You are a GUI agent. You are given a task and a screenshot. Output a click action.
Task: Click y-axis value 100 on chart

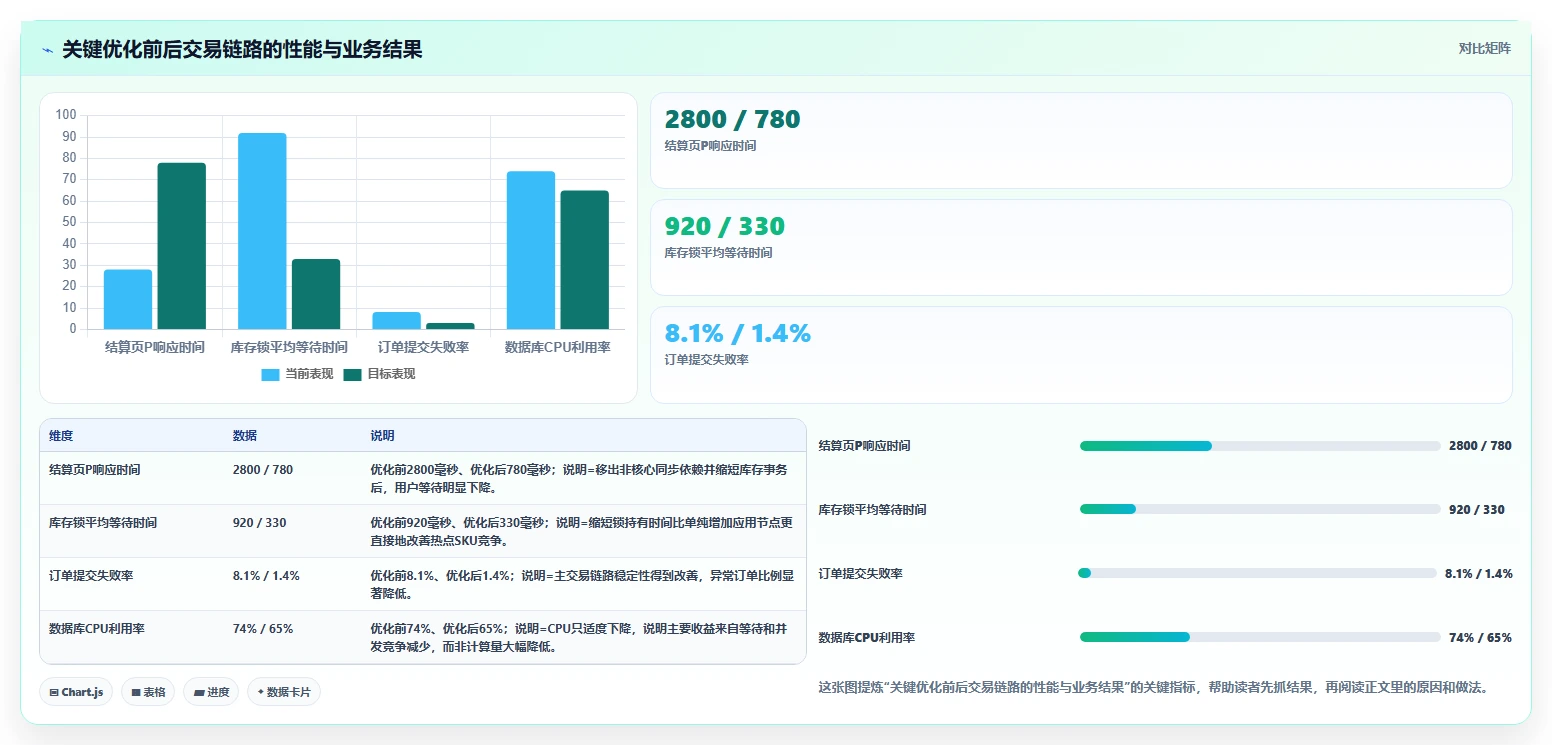point(66,115)
